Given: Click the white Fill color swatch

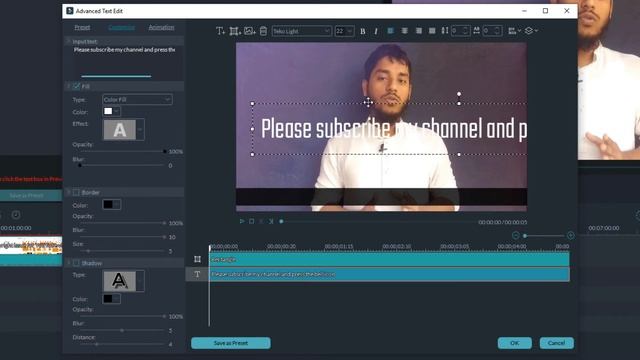Looking at the screenshot, I should click(108, 111).
